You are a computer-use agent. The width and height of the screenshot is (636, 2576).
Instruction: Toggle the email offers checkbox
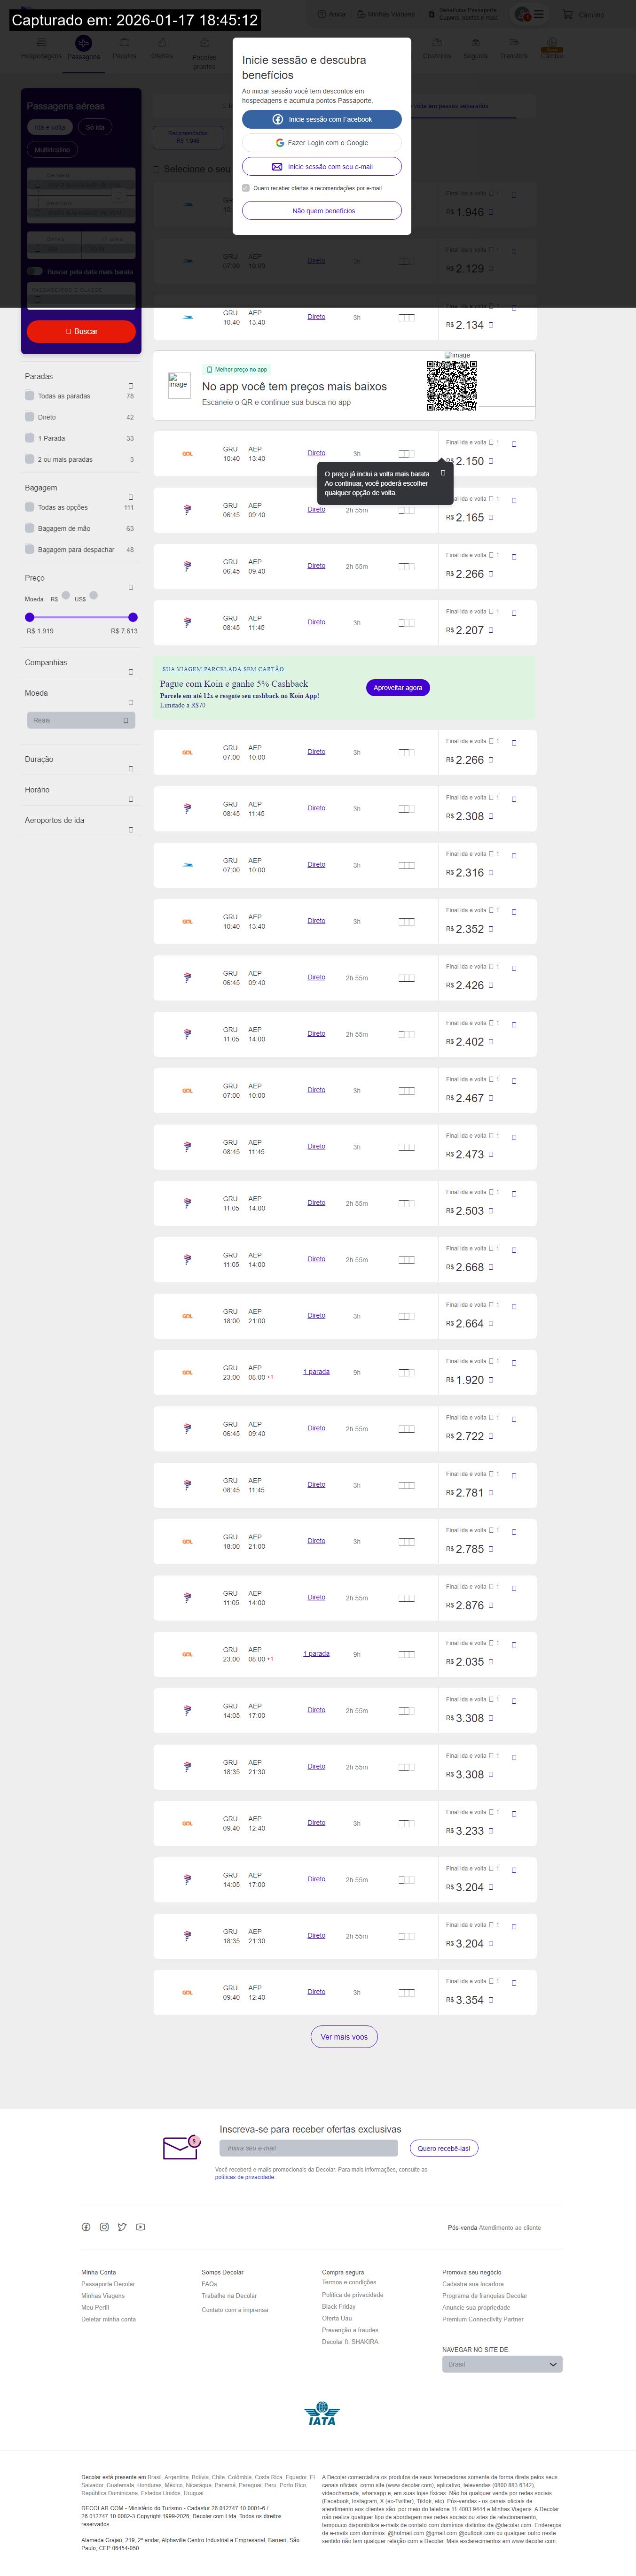tap(246, 188)
